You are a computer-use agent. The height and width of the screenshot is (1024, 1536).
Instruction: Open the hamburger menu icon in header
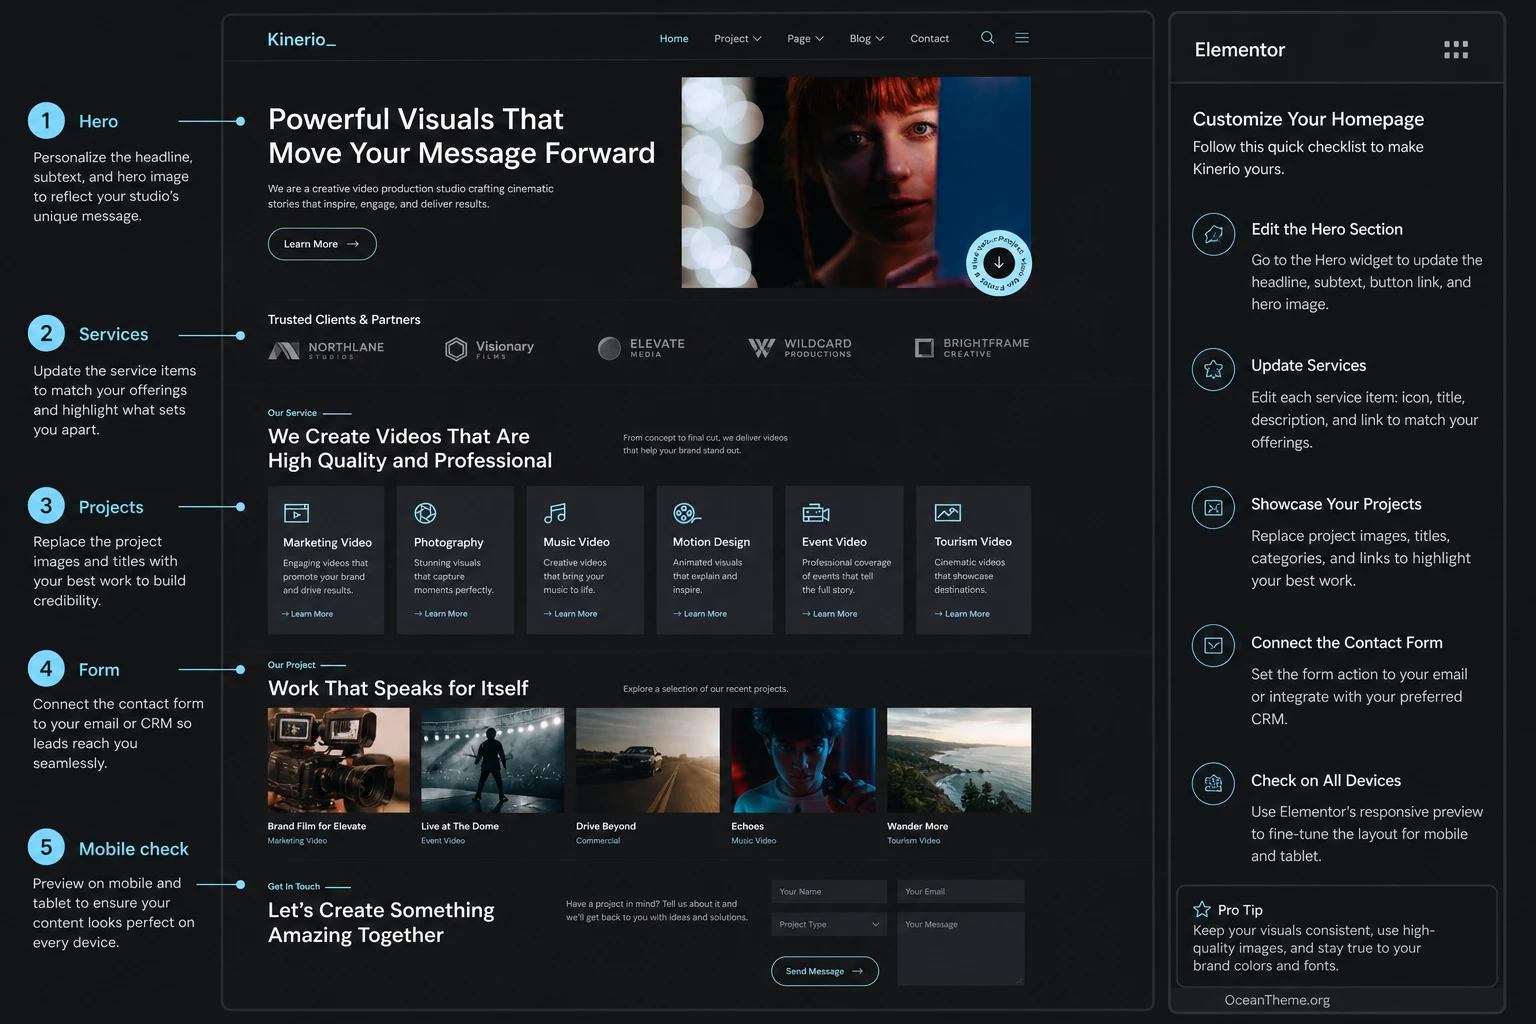click(x=1022, y=38)
